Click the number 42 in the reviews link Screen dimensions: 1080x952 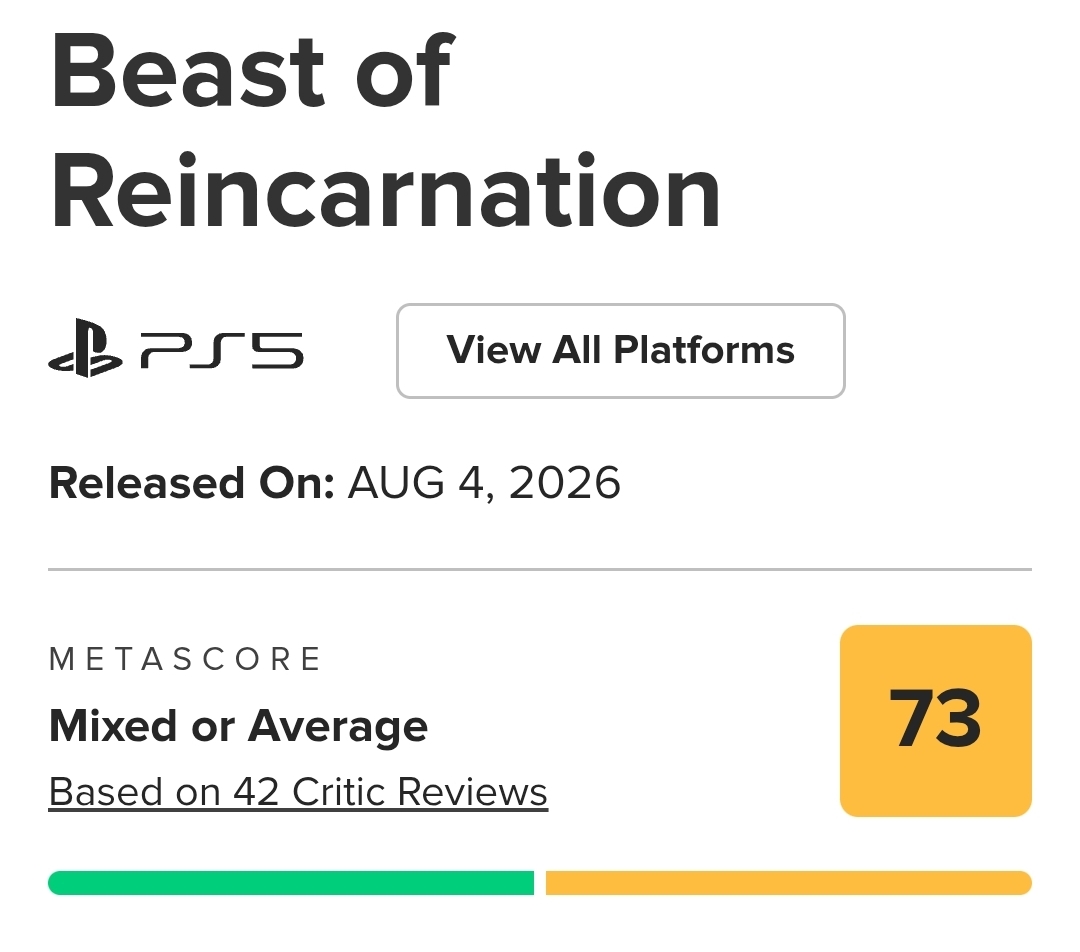[256, 792]
